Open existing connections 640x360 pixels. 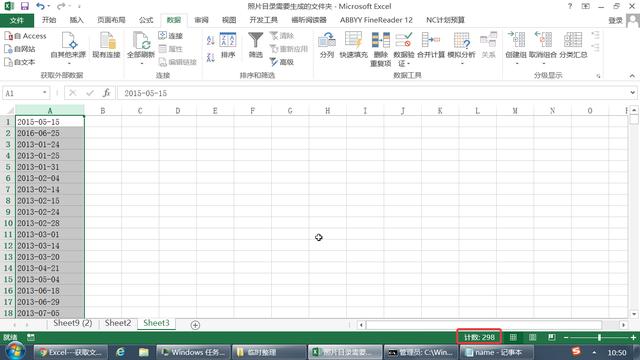[106, 45]
